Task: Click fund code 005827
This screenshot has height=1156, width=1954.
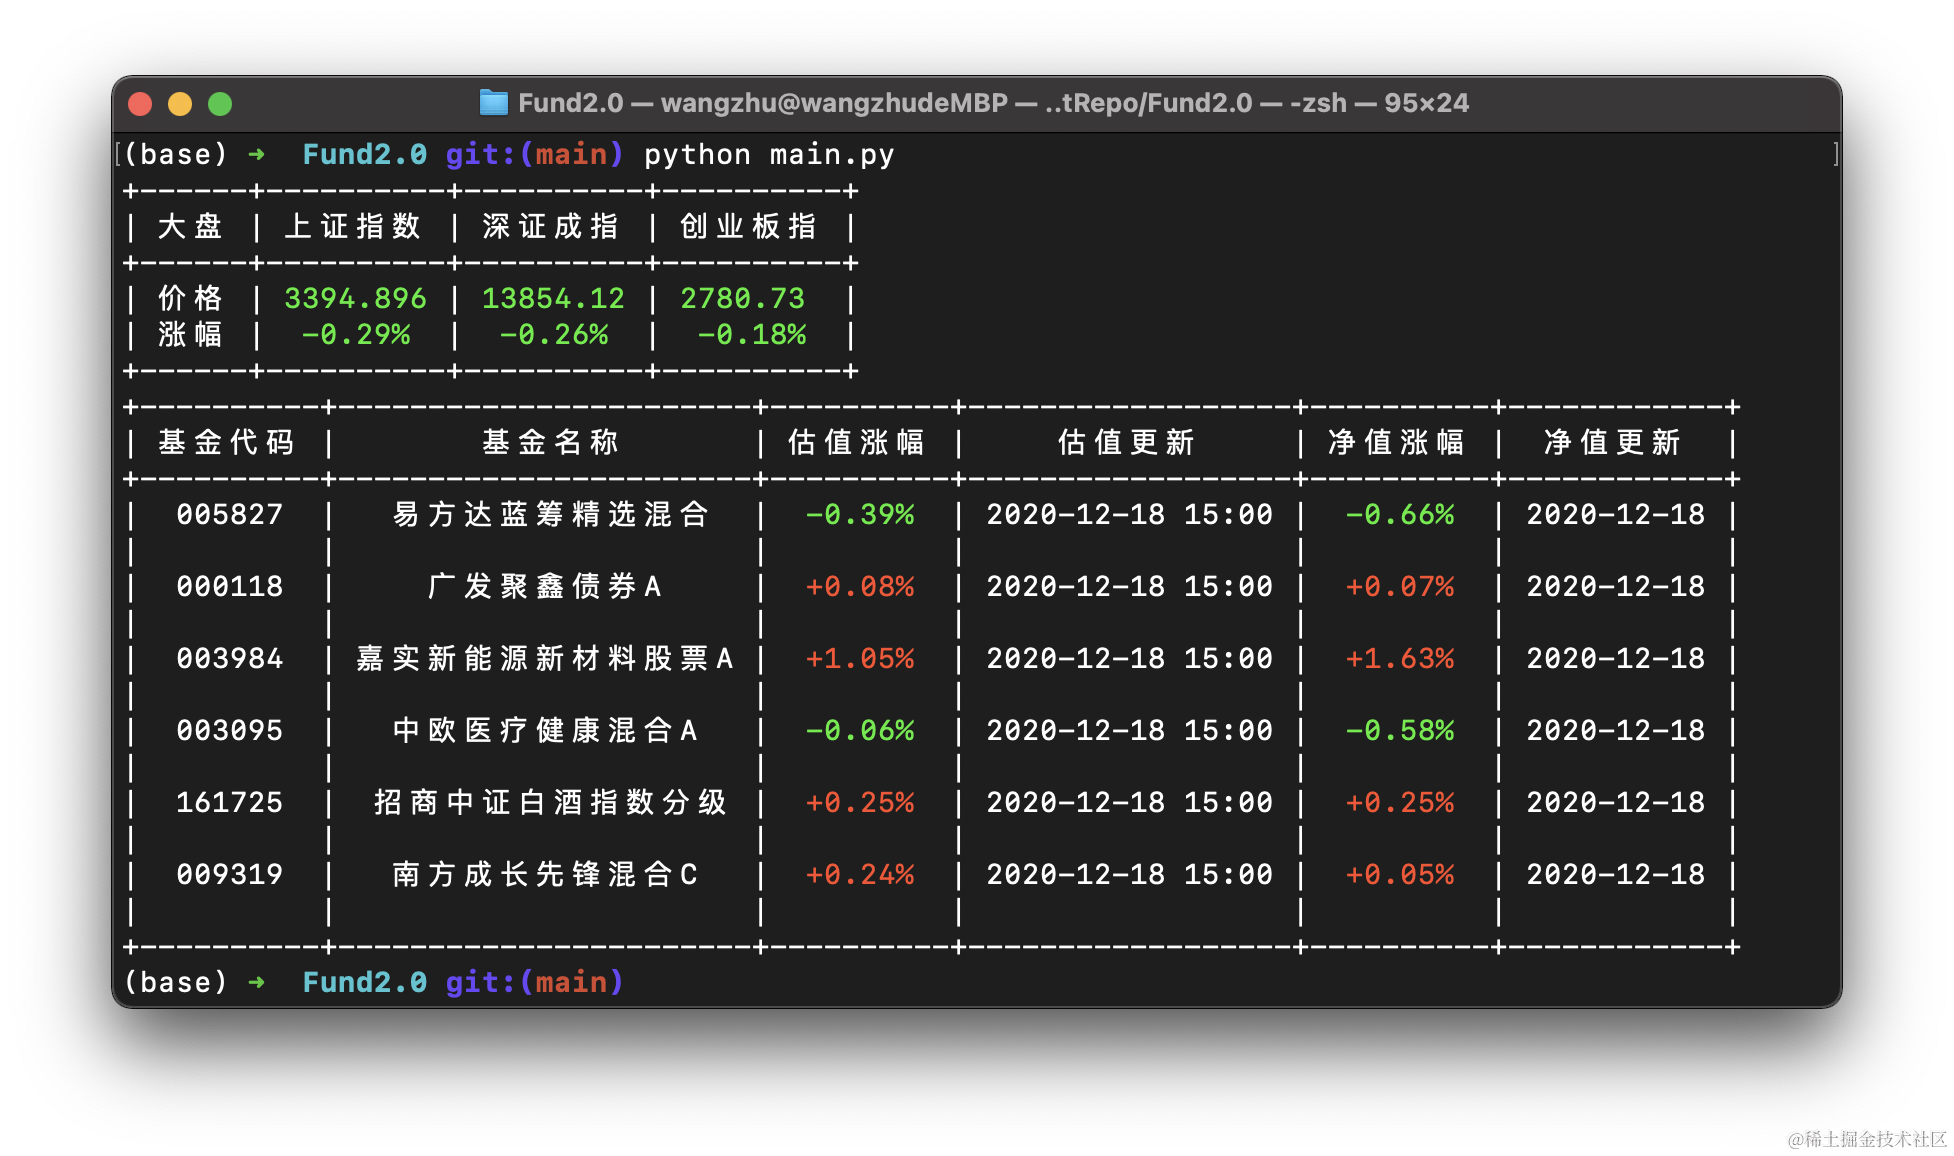Action: point(229,515)
